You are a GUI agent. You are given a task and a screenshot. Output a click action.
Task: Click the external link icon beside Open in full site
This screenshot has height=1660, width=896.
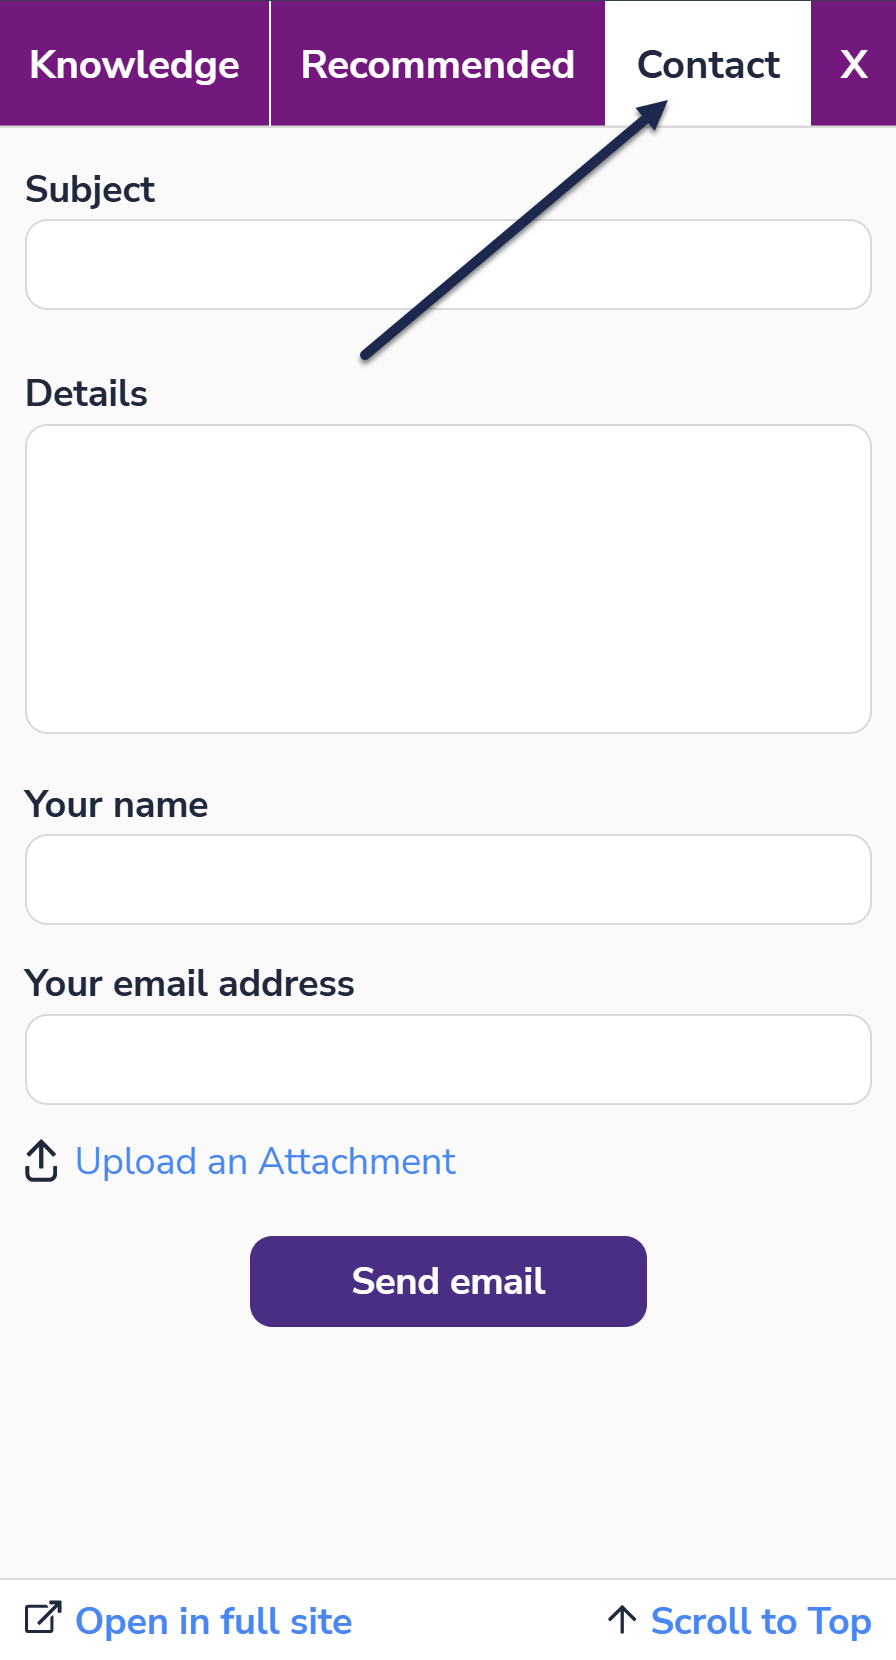pos(43,1618)
